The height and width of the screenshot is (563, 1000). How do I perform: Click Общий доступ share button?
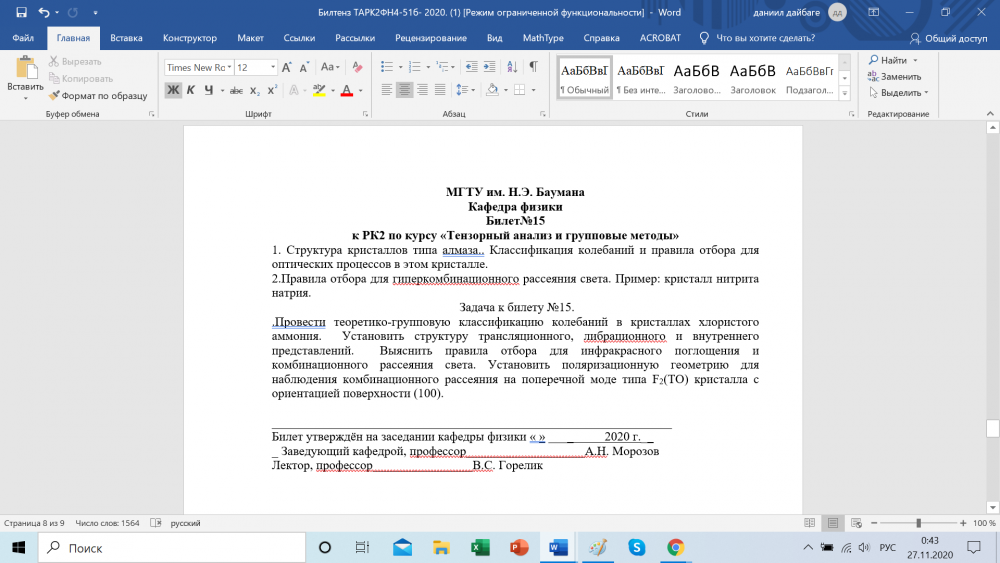pos(948,38)
